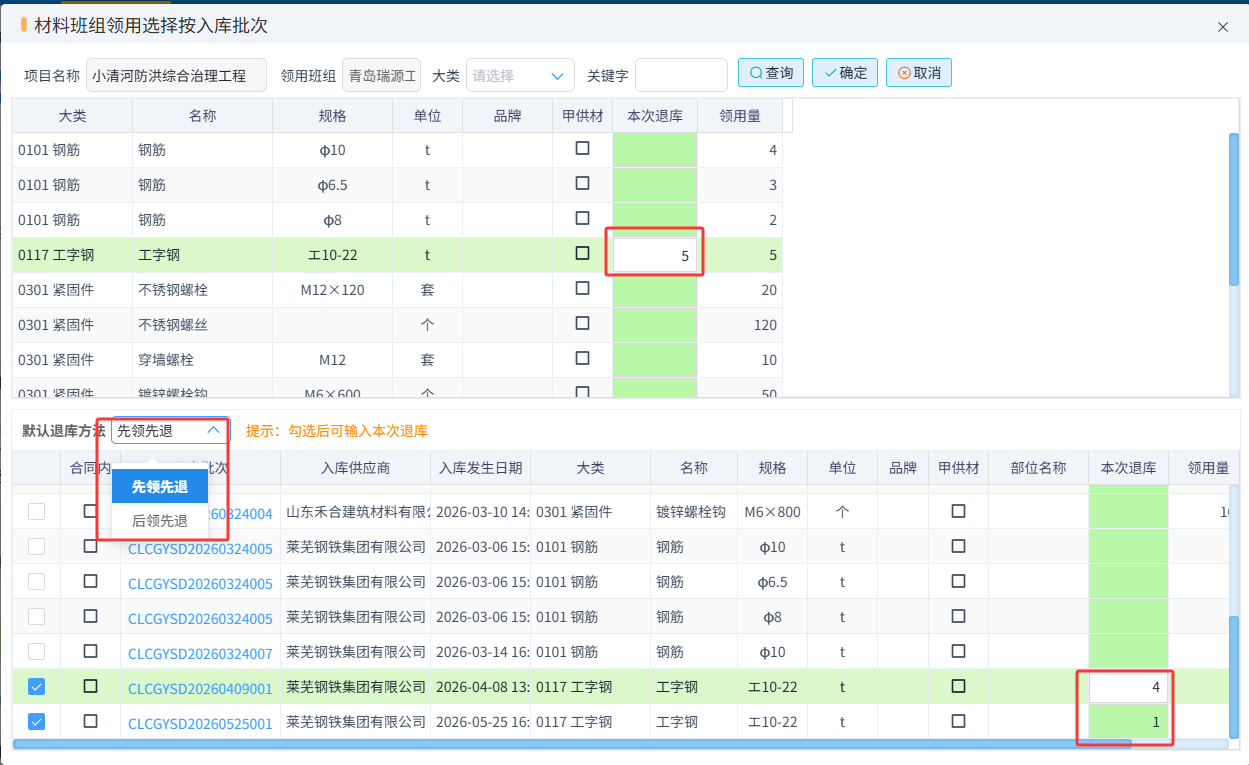Collapse the 默认退库方法 combo box
The height and width of the screenshot is (765, 1249).
pyautogui.click(x=171, y=431)
